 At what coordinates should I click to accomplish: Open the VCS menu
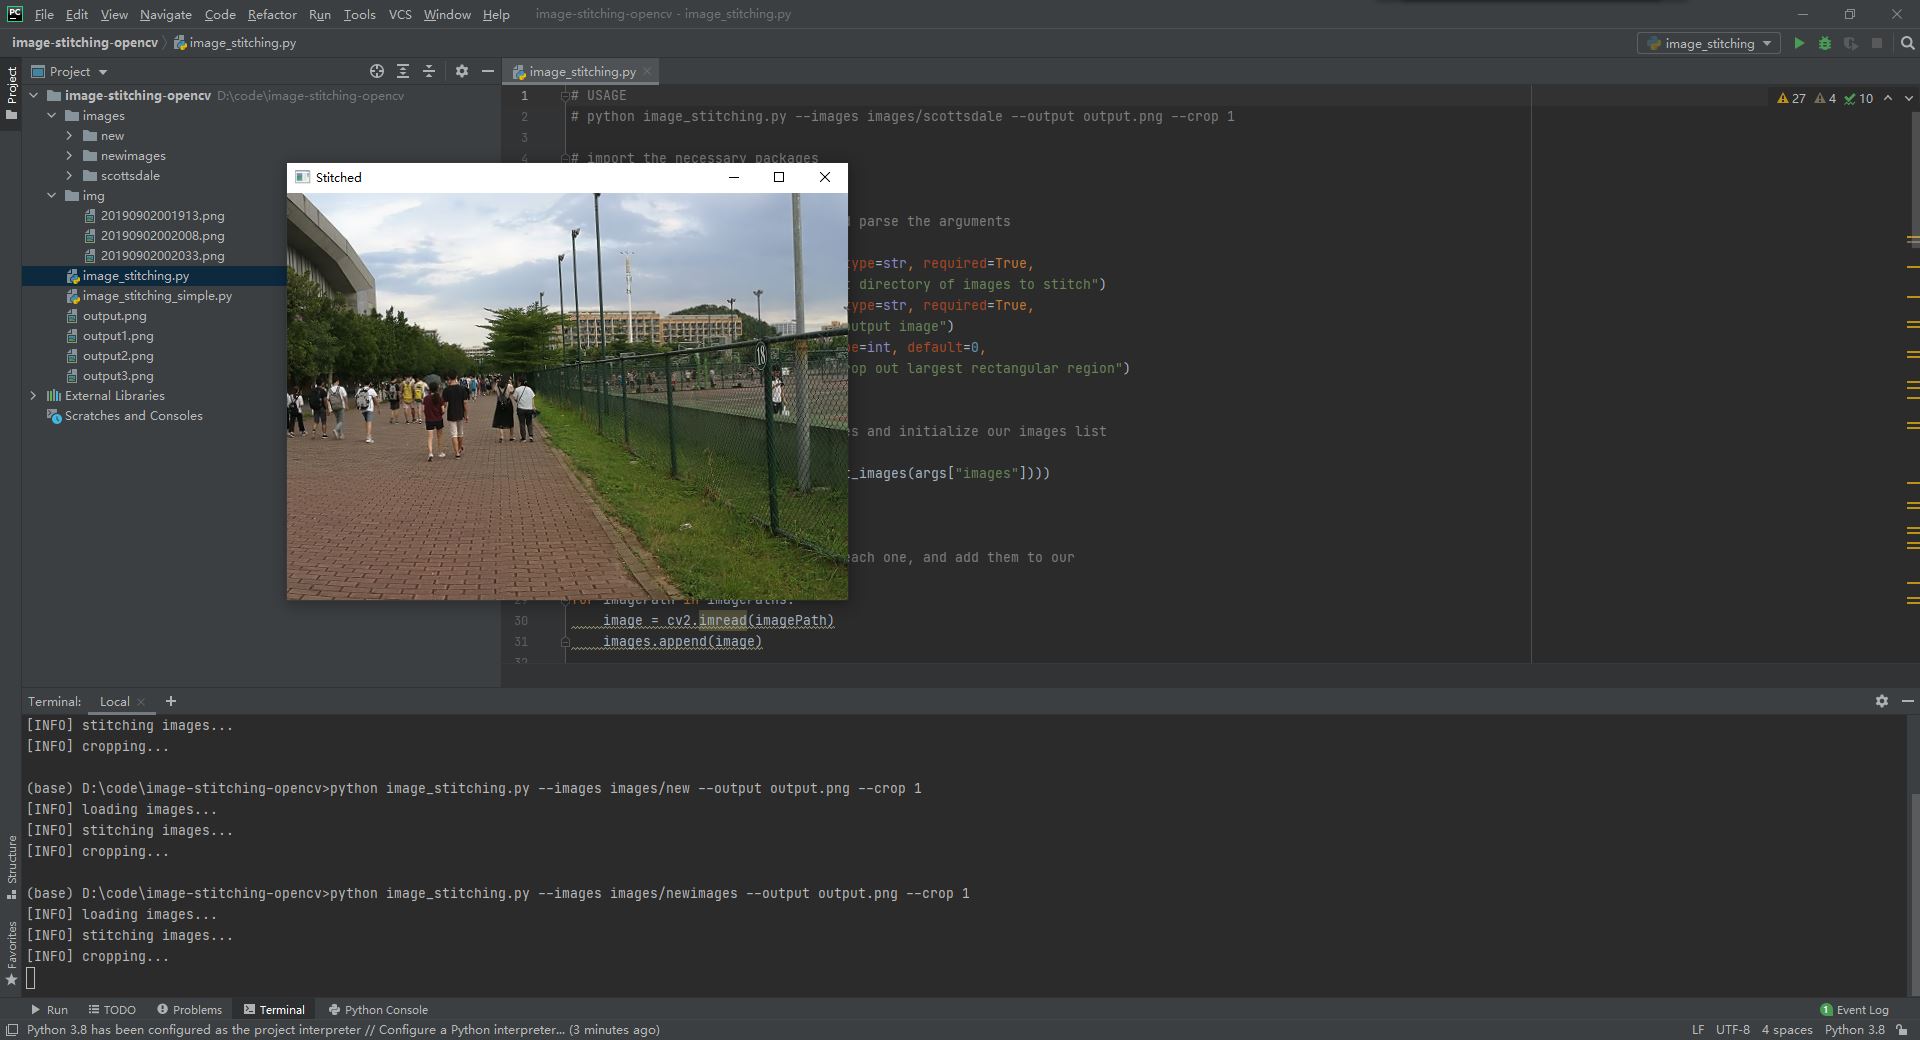click(x=400, y=14)
